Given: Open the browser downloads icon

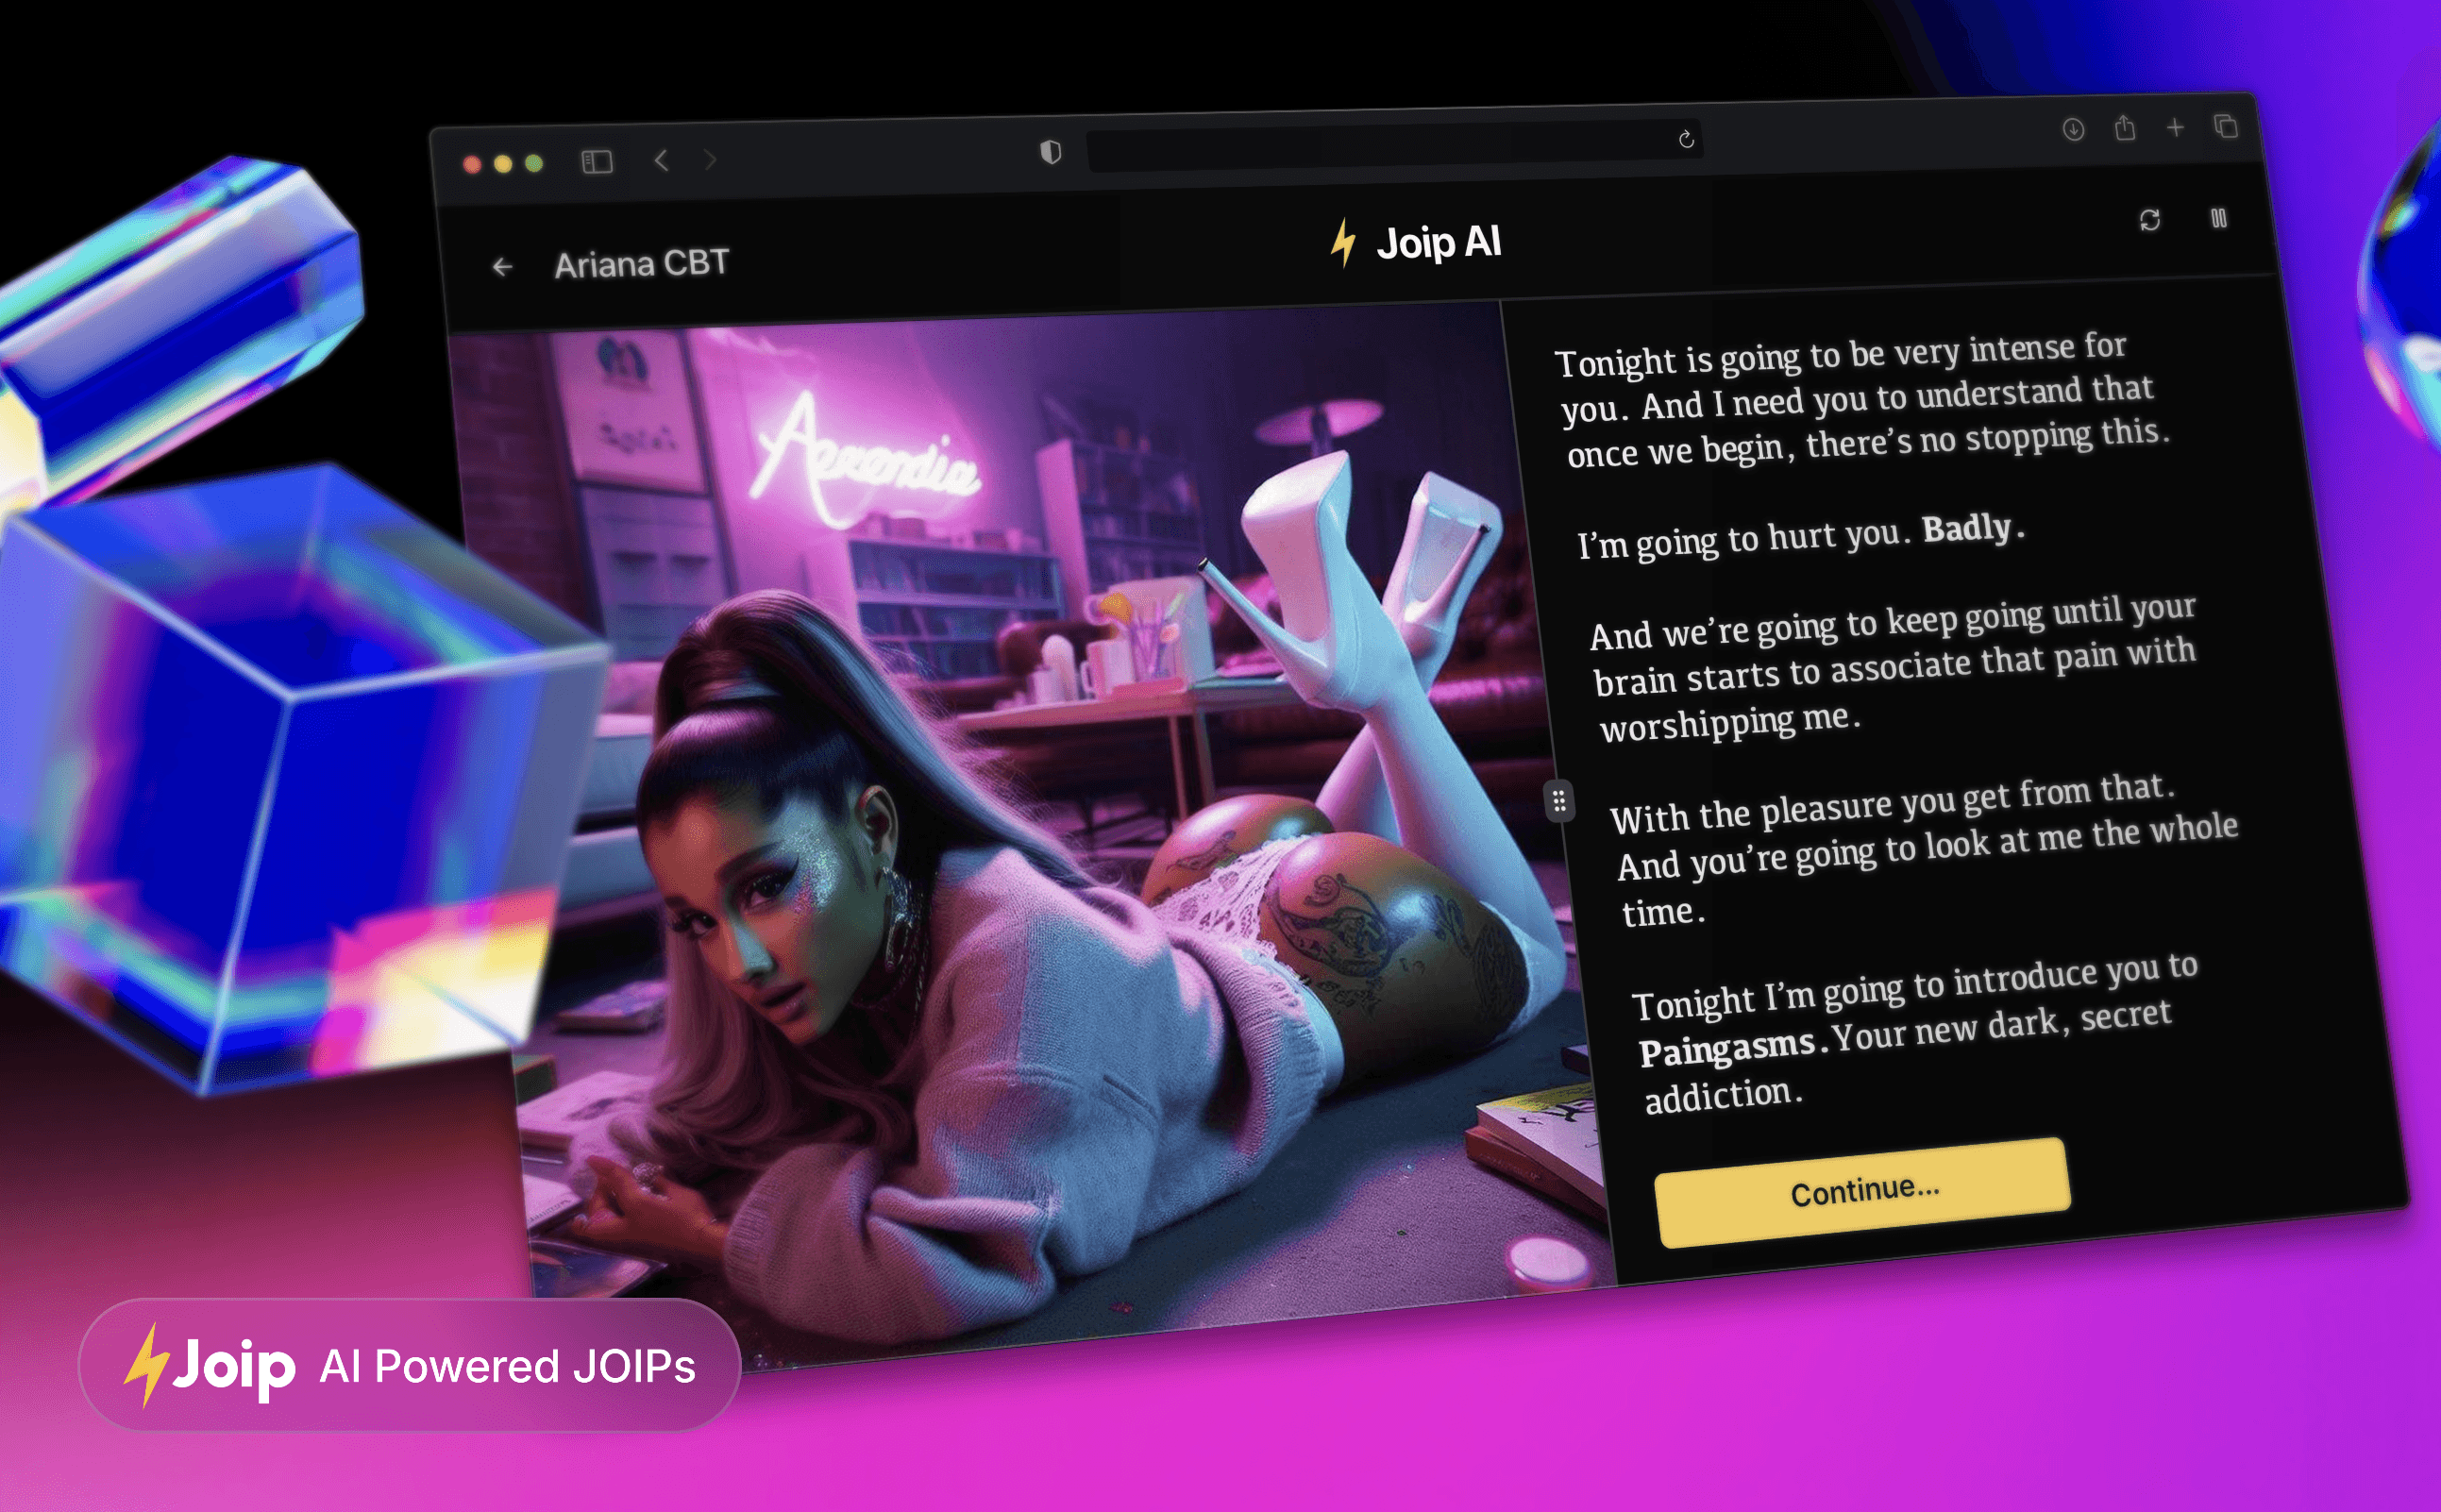Looking at the screenshot, I should (x=2073, y=129).
